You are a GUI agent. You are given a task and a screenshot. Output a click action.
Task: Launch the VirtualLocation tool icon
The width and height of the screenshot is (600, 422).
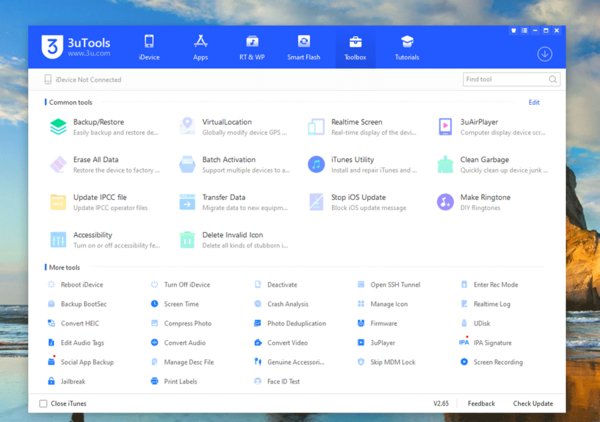(187, 126)
